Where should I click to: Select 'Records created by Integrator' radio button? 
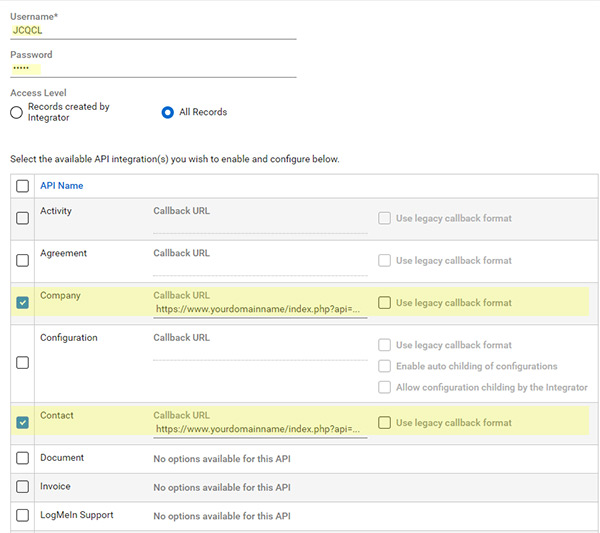(x=16, y=112)
